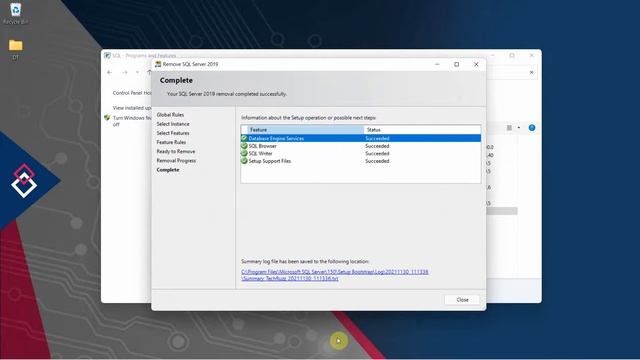Screen dimensions: 640x360
Task: Select the Ready to Remove step
Action: (x=176, y=151)
